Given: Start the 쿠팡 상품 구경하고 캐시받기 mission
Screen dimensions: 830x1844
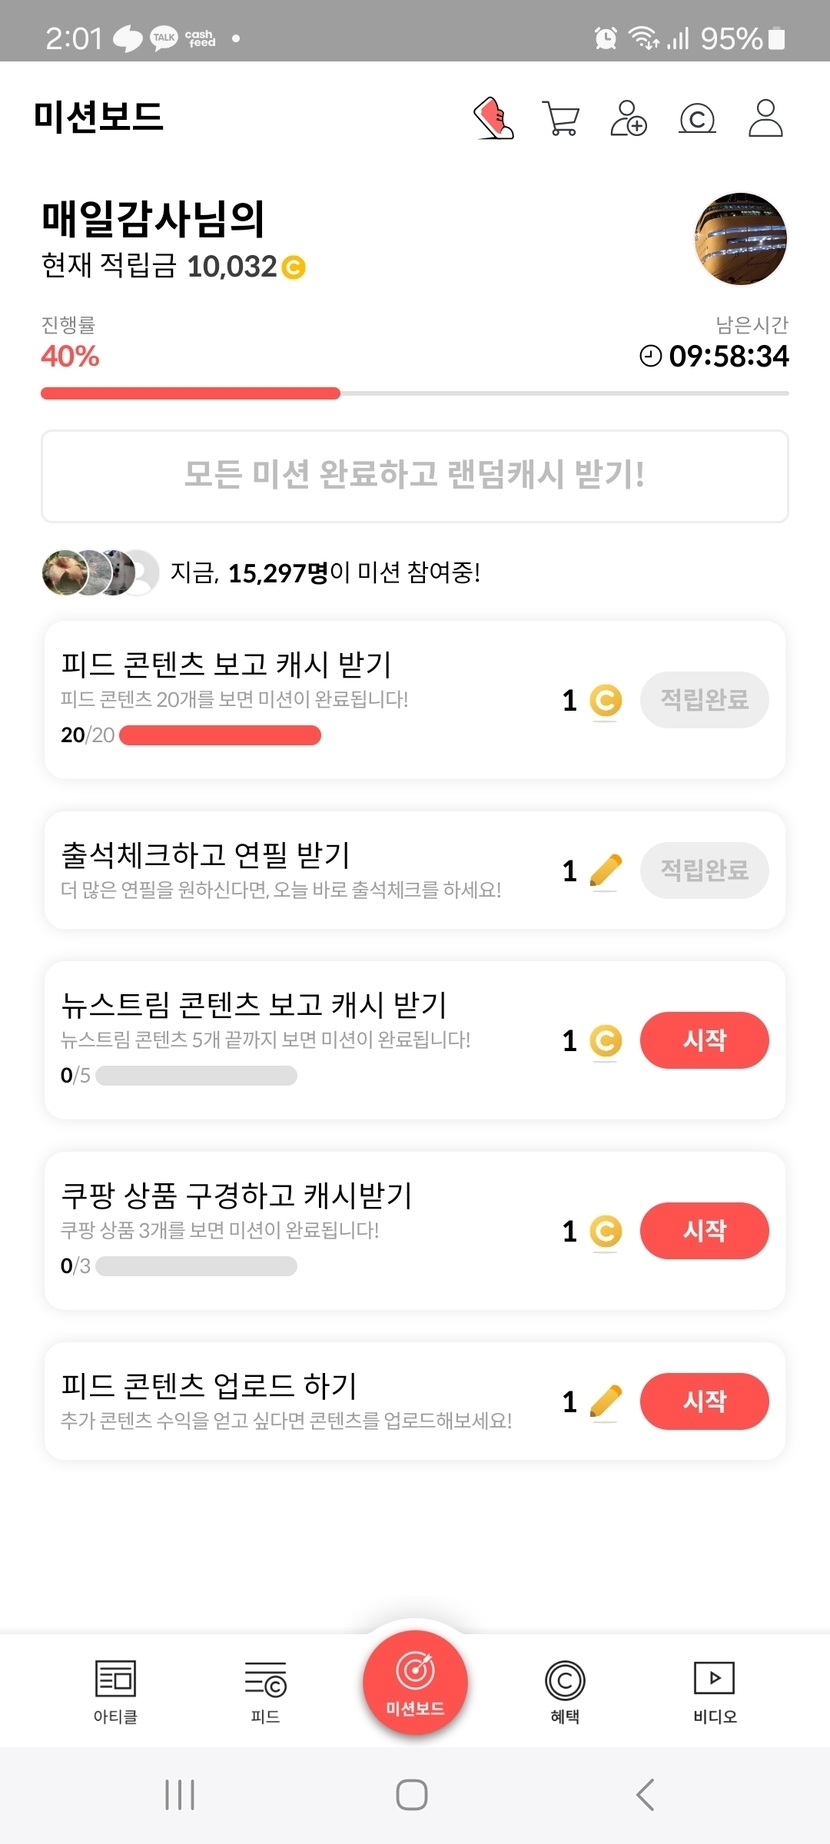Looking at the screenshot, I should pyautogui.click(x=704, y=1230).
